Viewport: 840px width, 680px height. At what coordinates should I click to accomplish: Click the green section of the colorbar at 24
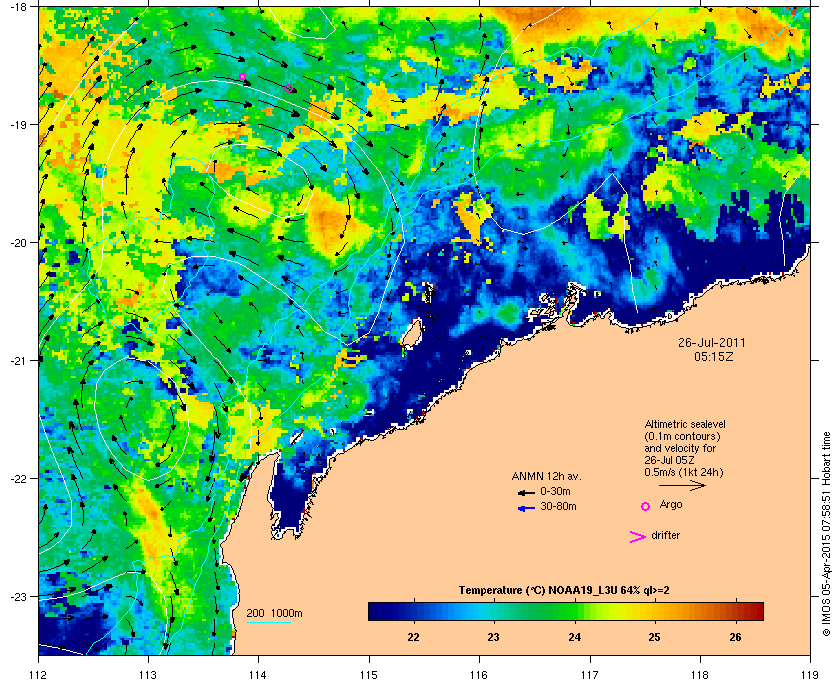(x=575, y=611)
